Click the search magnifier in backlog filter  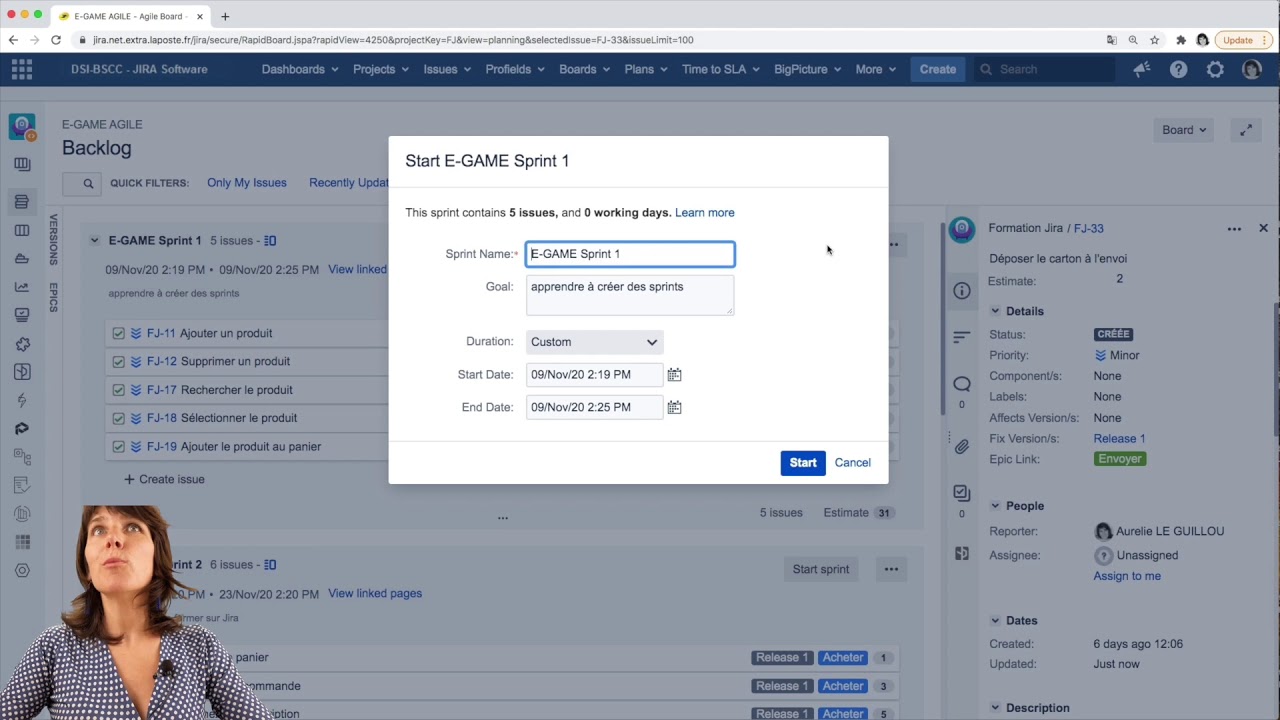tap(88, 183)
